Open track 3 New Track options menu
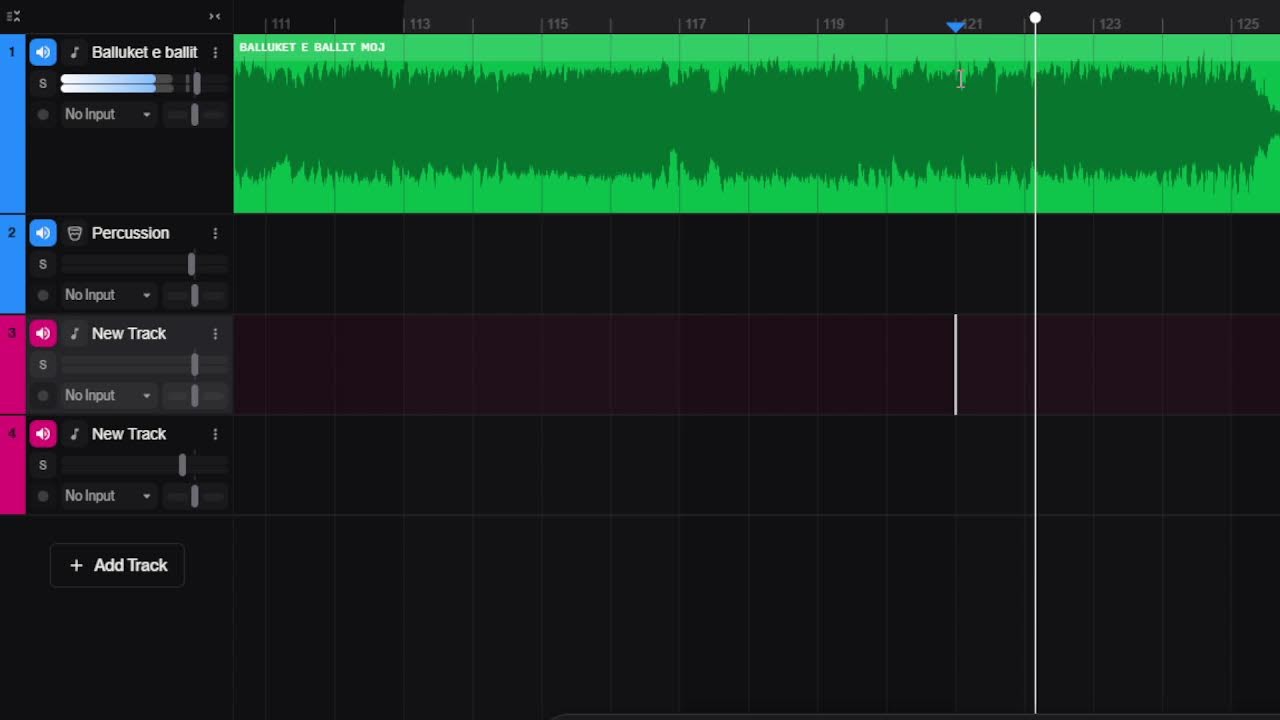This screenshot has width=1280, height=720. pos(215,334)
